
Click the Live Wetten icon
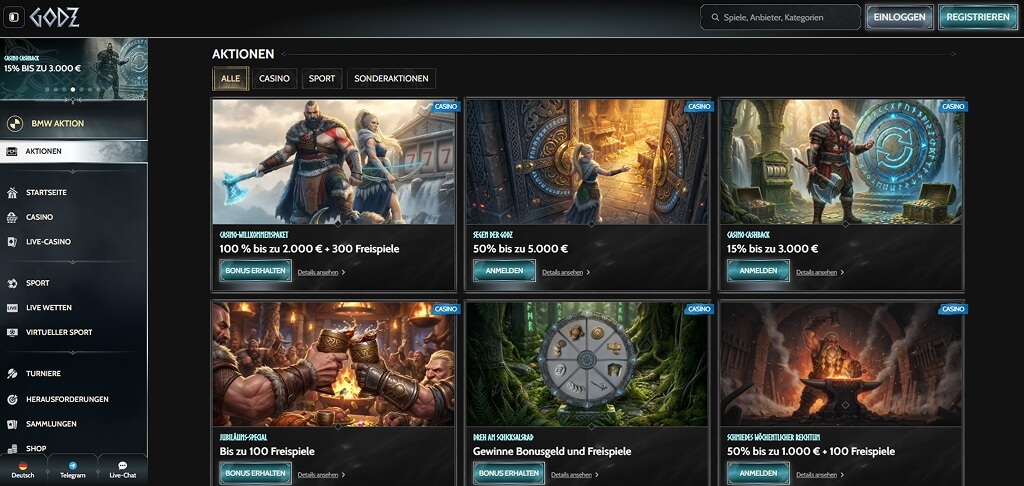click(x=12, y=308)
